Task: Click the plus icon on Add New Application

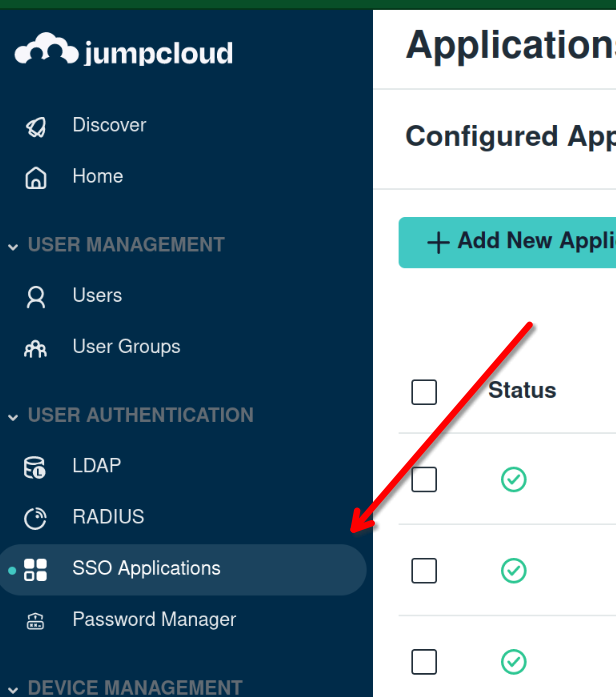Action: [x=438, y=243]
